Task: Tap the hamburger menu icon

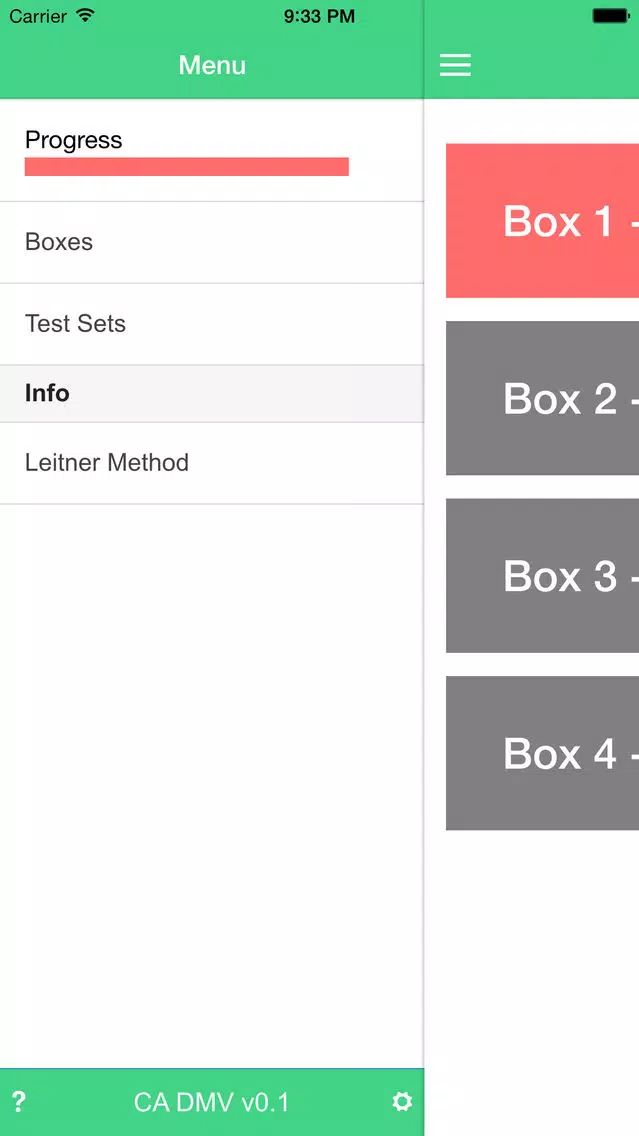Action: tap(455, 65)
